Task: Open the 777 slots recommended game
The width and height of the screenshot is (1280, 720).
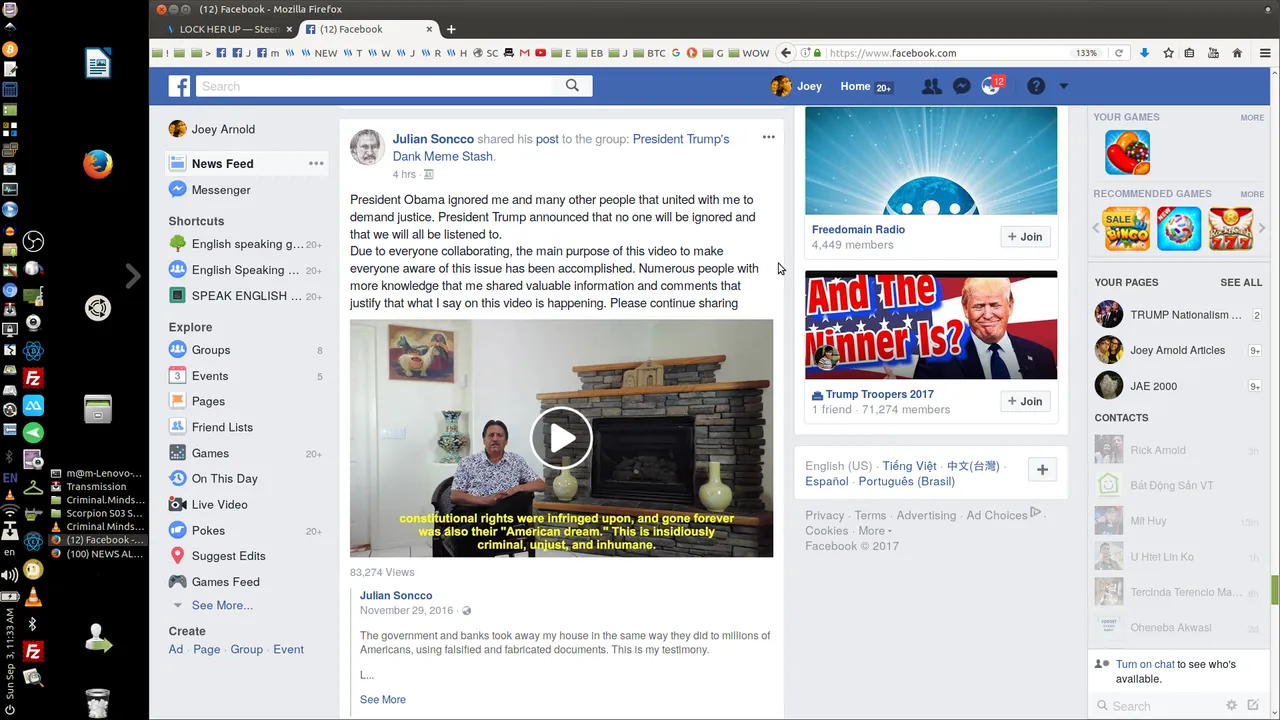Action: point(1231,228)
